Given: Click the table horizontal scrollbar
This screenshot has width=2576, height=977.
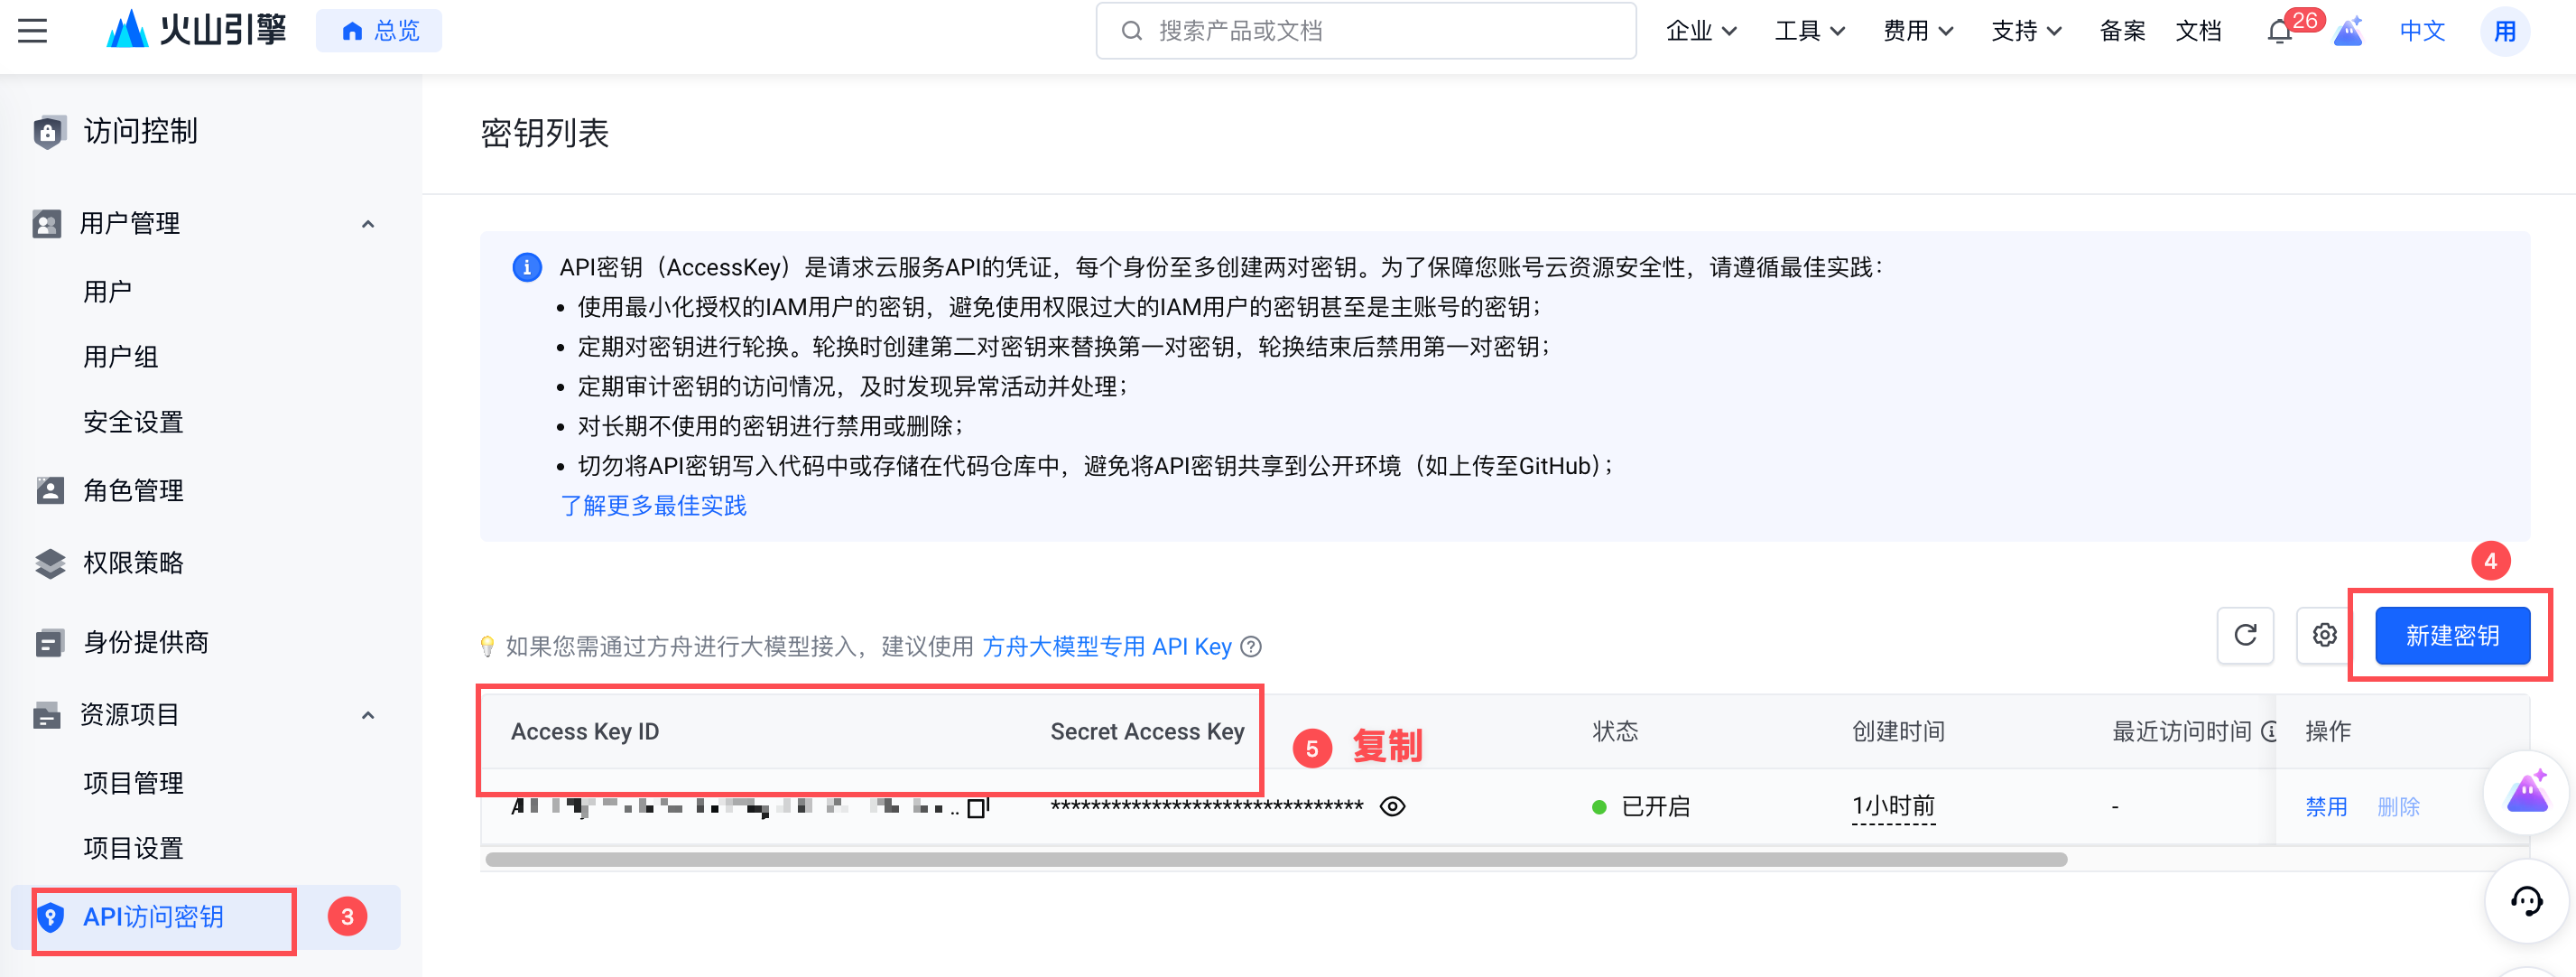Looking at the screenshot, I should click(1276, 860).
